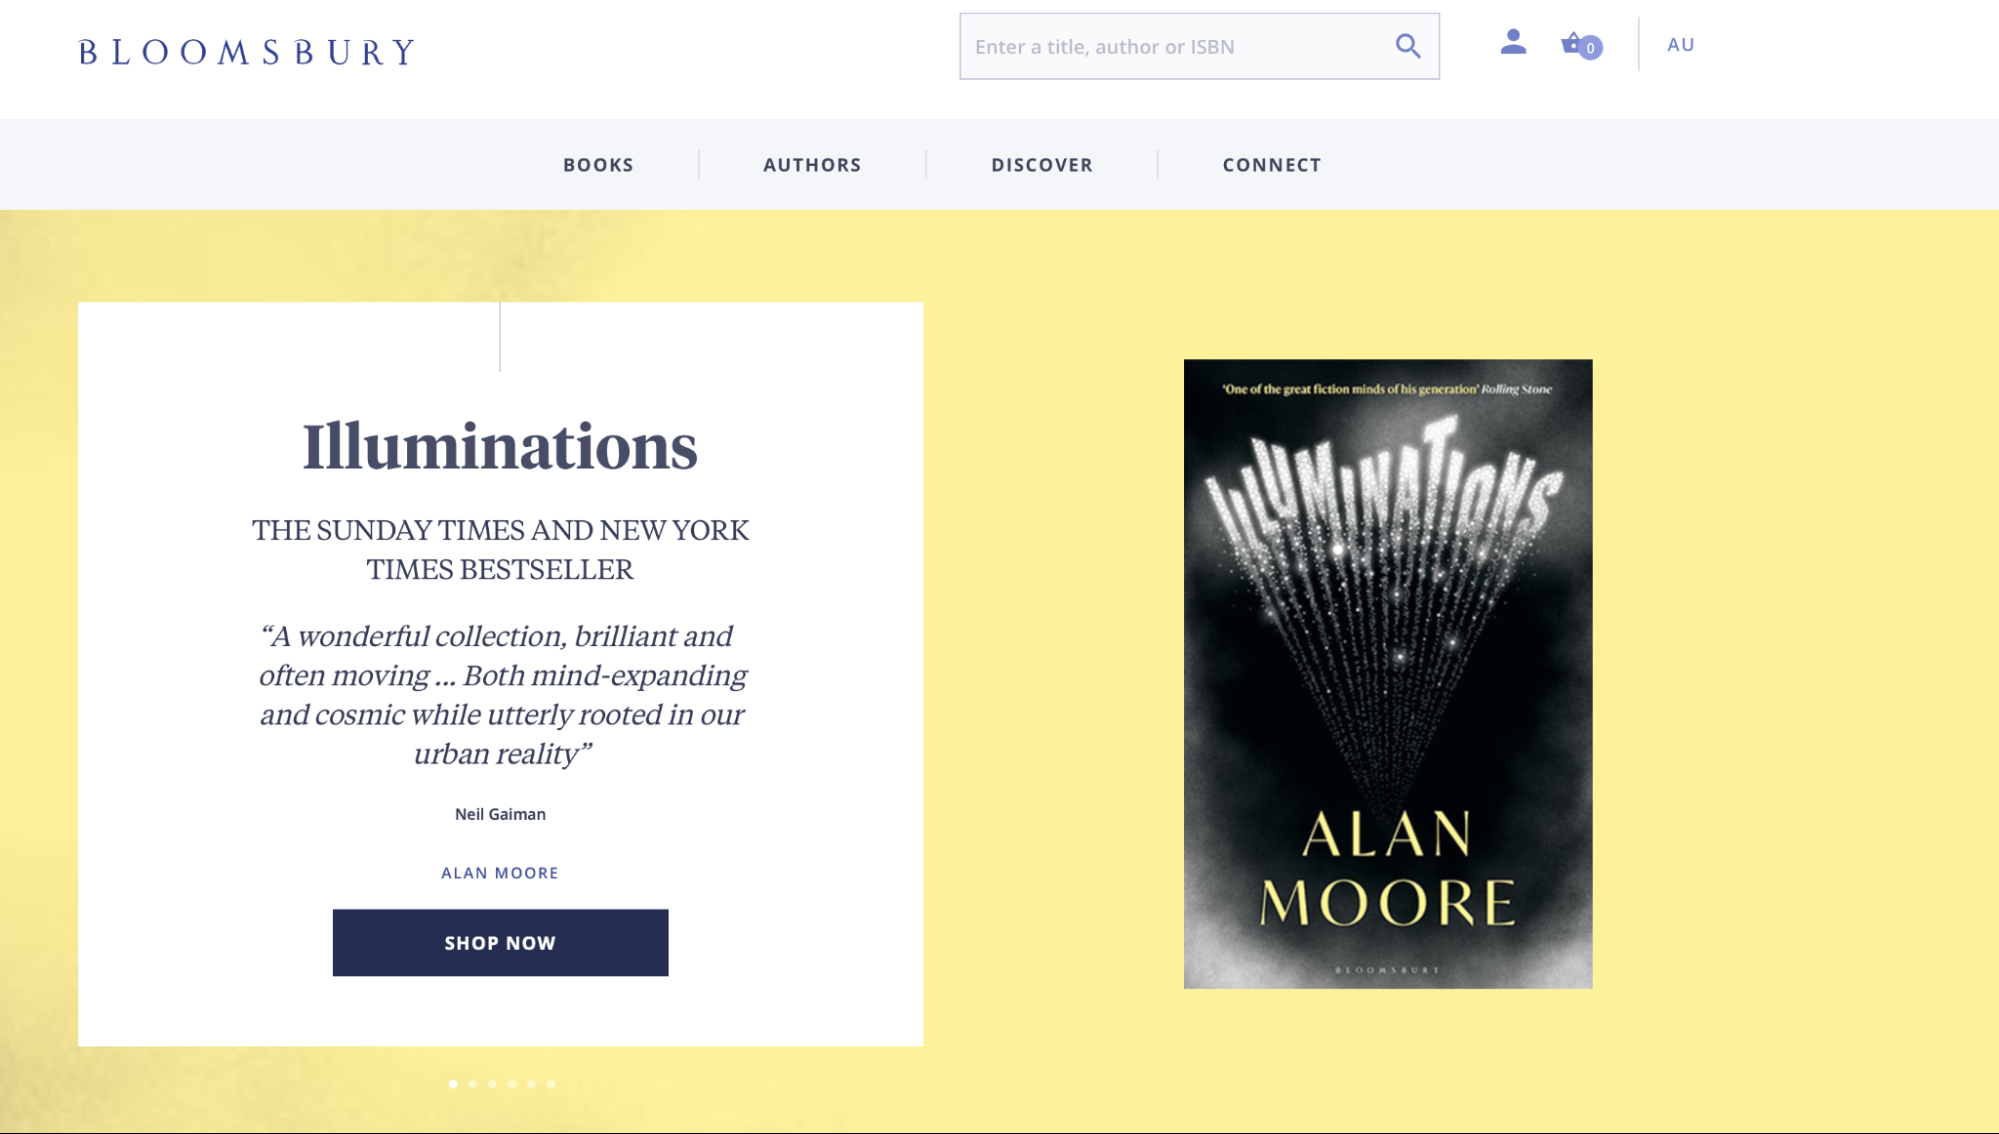Screen dimensions: 1999x1134
Task: Expand the Connect menu
Action: [x=1271, y=165]
